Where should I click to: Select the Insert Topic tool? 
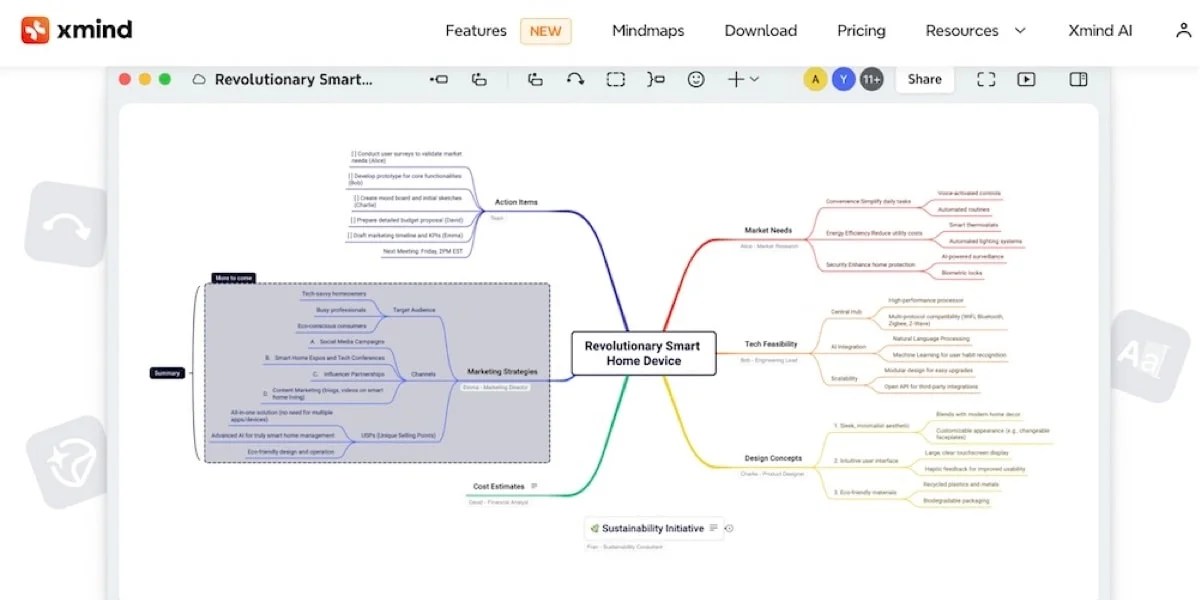[437, 79]
